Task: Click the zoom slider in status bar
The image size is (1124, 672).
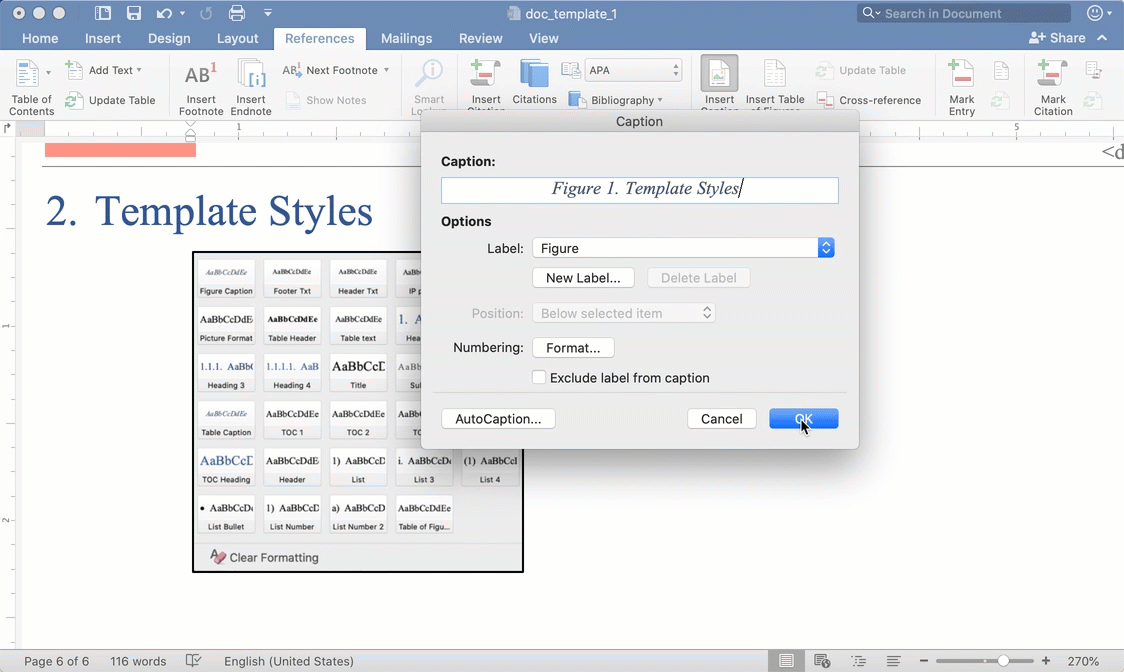Action: click(x=1002, y=661)
